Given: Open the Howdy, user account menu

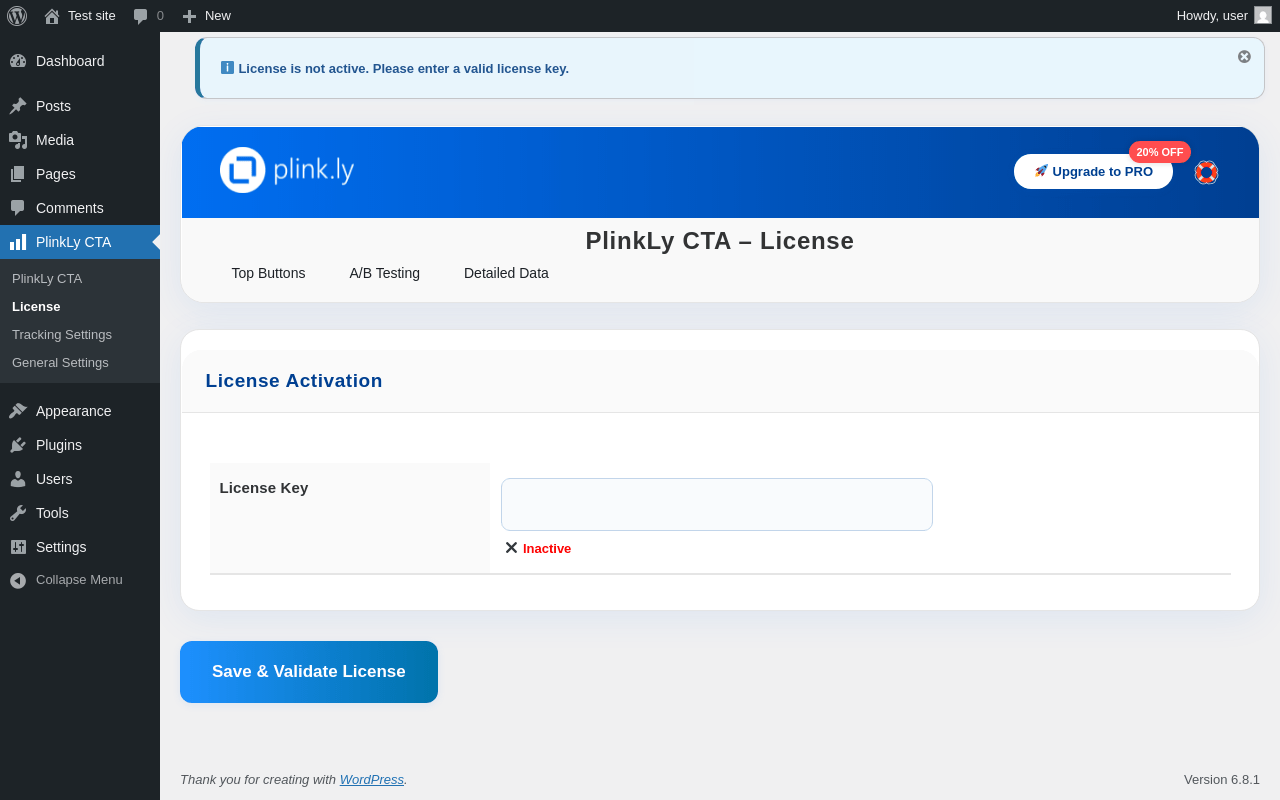Looking at the screenshot, I should click(1224, 16).
